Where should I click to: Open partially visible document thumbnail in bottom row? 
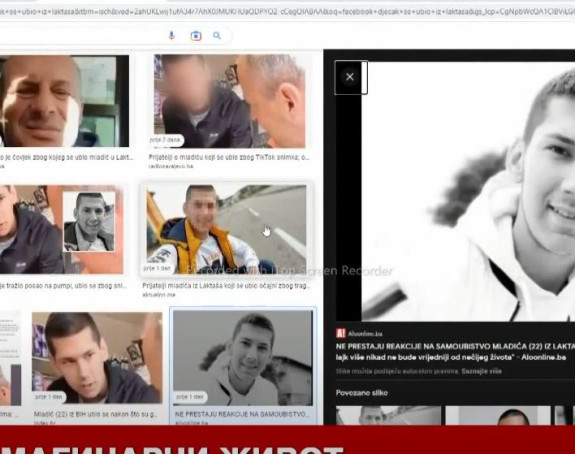(10, 358)
